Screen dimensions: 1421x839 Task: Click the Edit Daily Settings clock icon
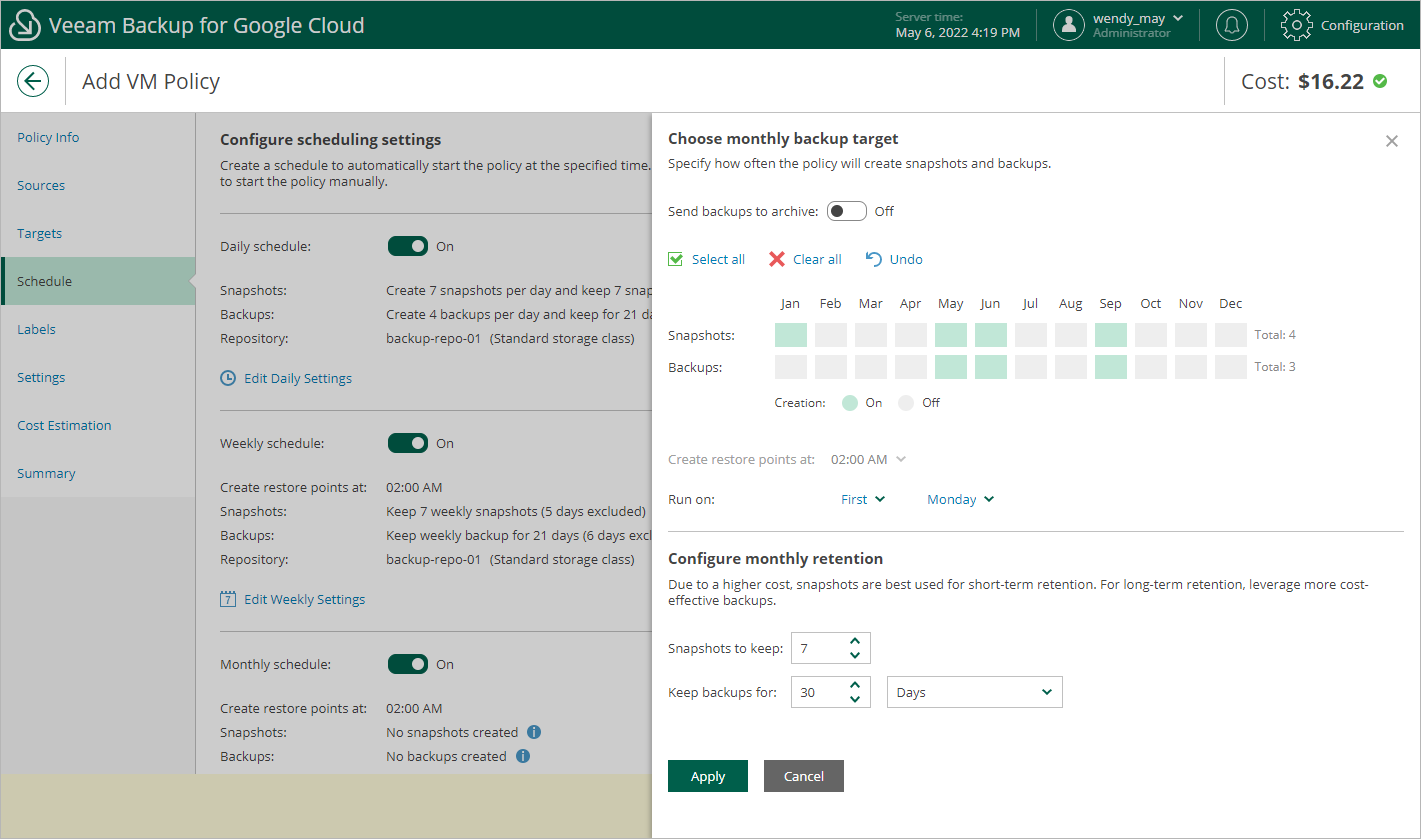pos(228,378)
